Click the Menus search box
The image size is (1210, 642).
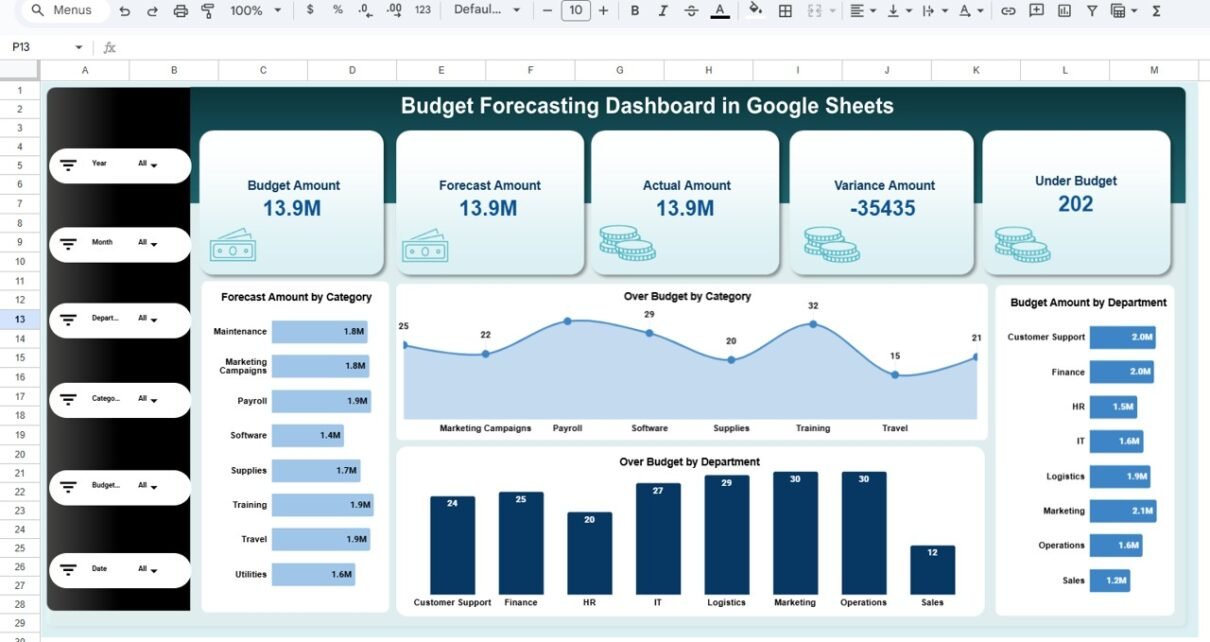click(60, 10)
